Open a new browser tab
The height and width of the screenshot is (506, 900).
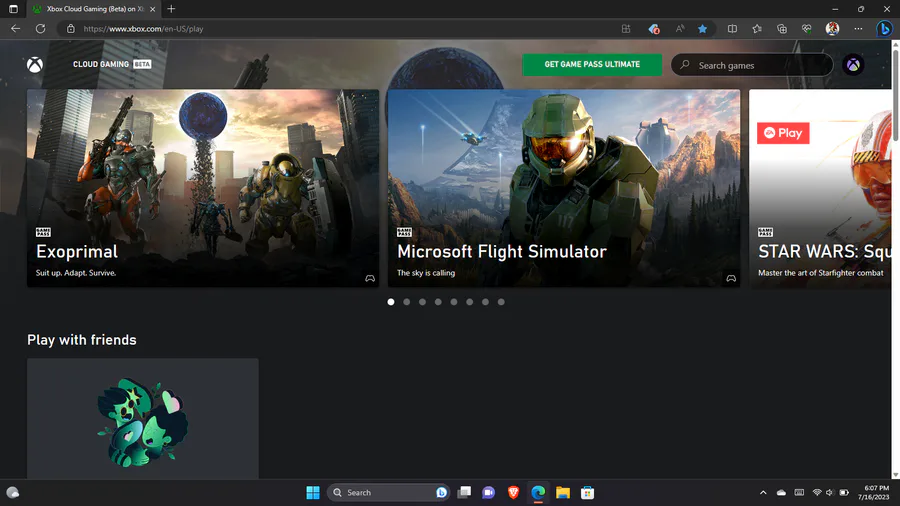[x=171, y=9]
